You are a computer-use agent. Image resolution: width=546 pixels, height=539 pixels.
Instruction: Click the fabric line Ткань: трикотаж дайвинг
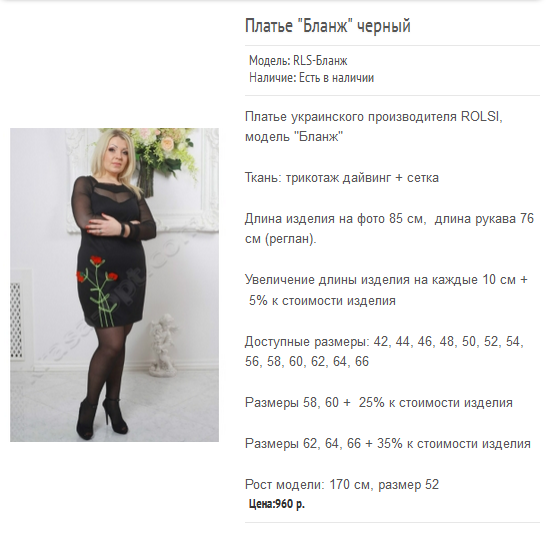tap(342, 178)
